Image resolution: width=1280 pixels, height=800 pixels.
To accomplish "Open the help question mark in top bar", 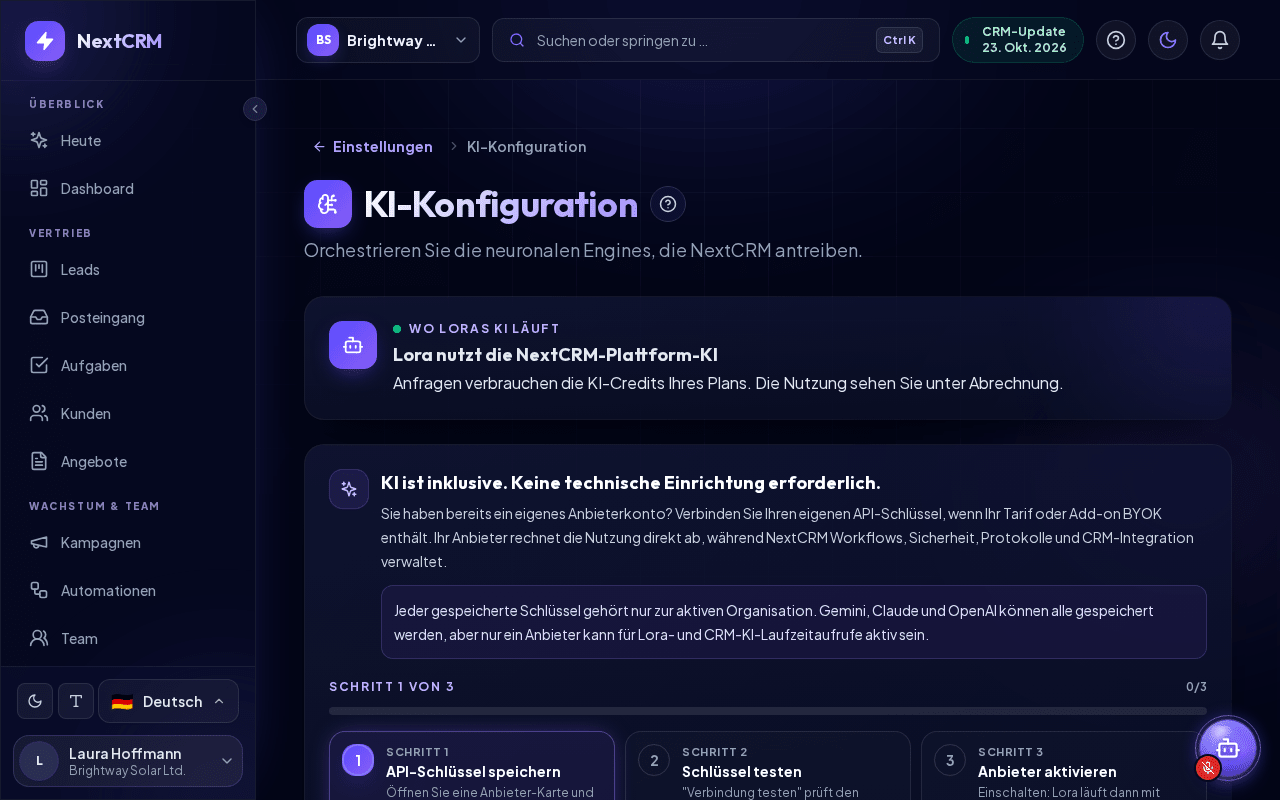I will (1116, 40).
